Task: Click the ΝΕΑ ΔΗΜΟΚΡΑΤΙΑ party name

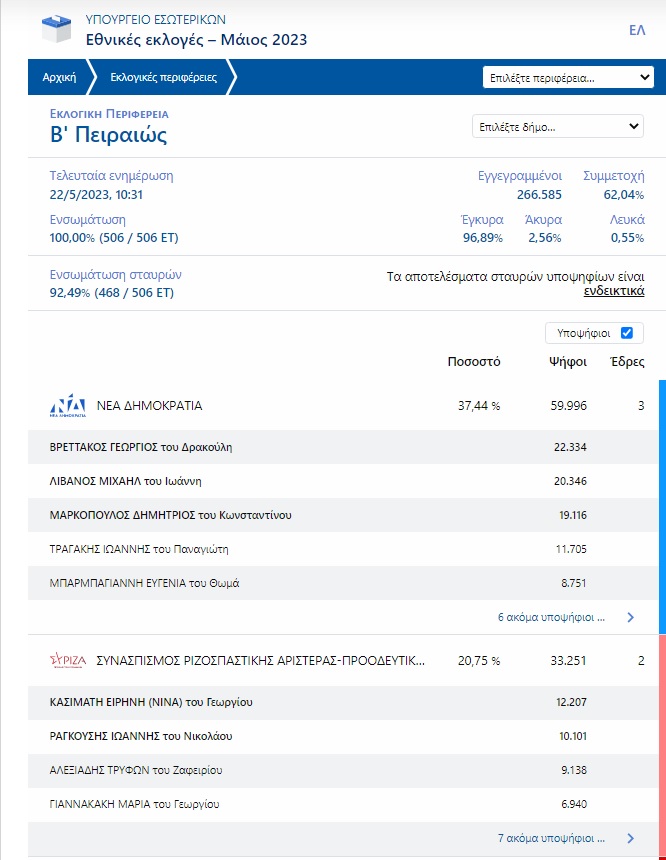Action: [149, 406]
